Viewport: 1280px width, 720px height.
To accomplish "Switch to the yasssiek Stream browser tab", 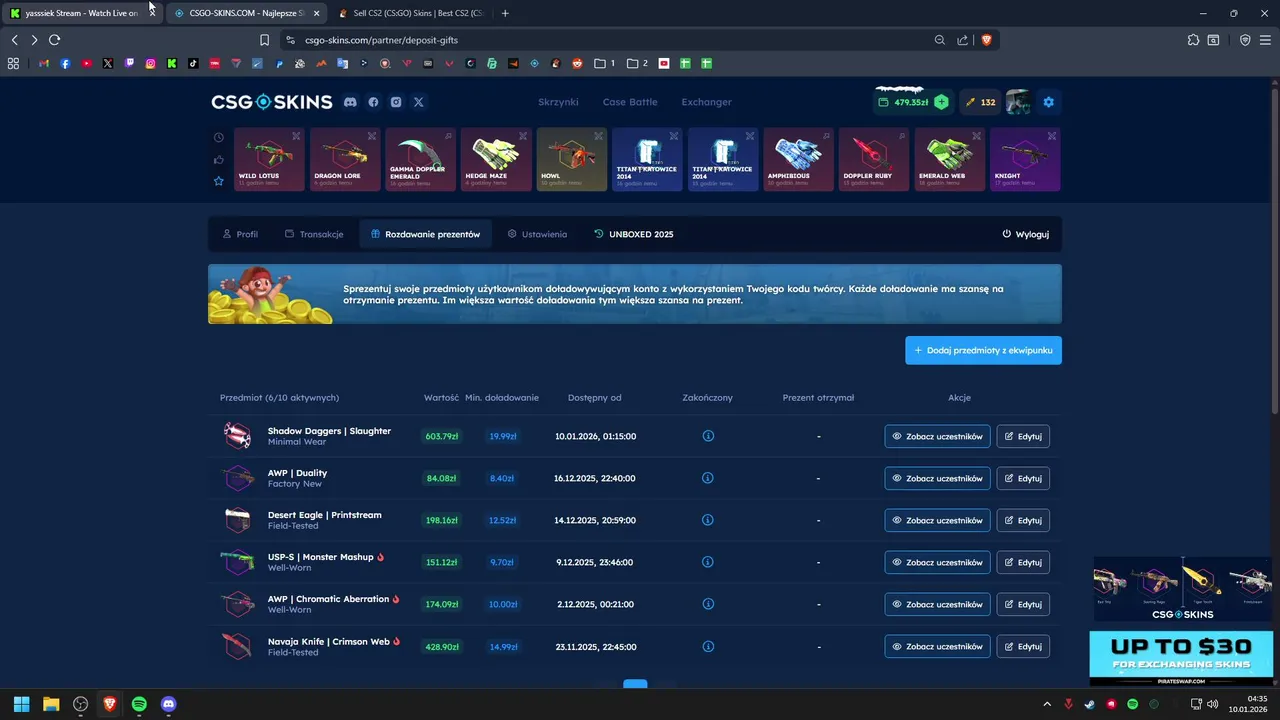I will point(80,13).
